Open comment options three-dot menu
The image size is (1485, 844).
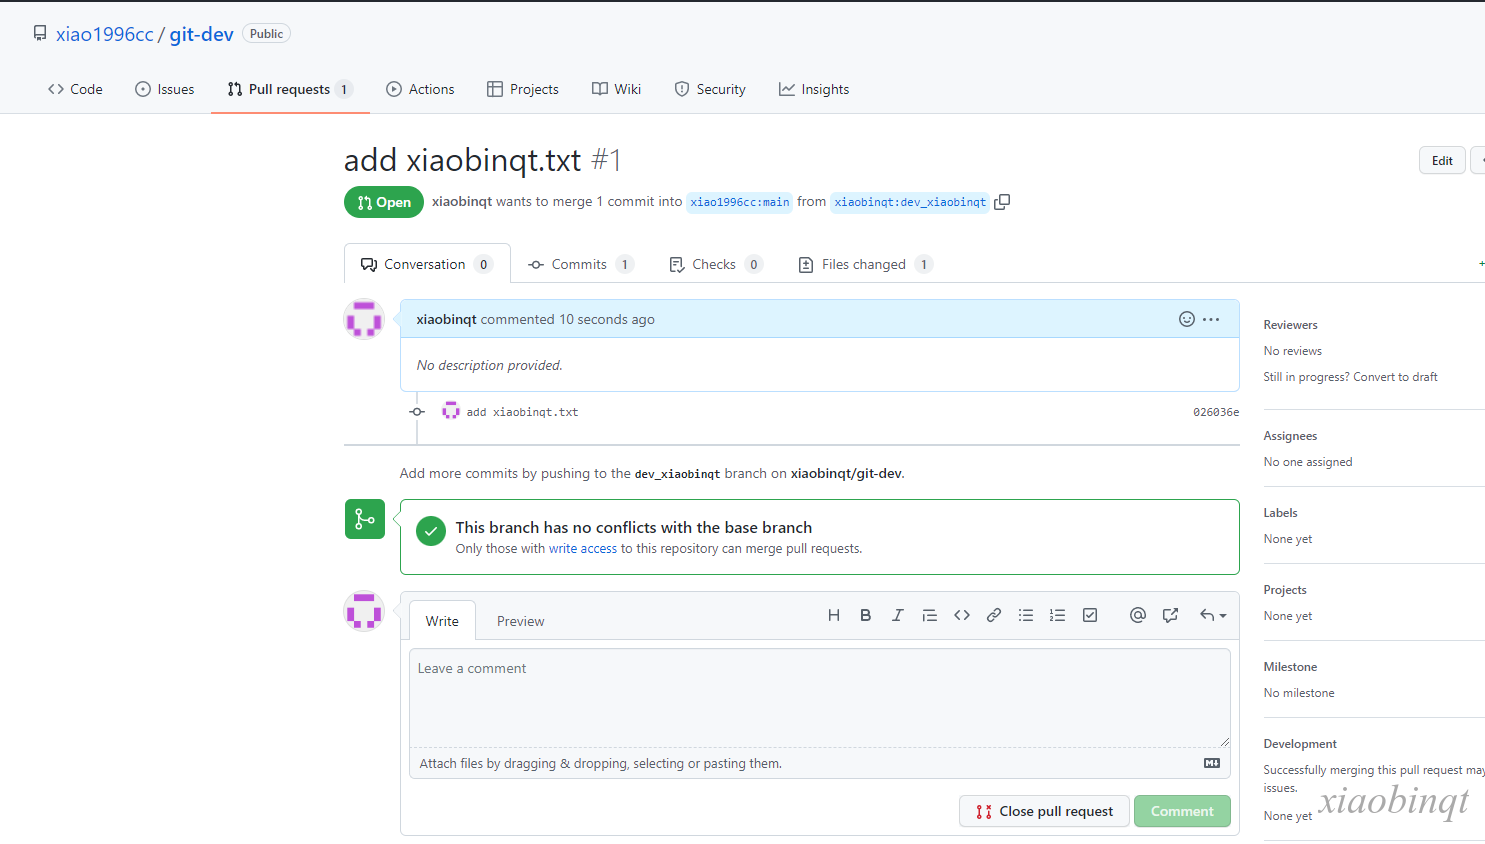click(x=1211, y=319)
